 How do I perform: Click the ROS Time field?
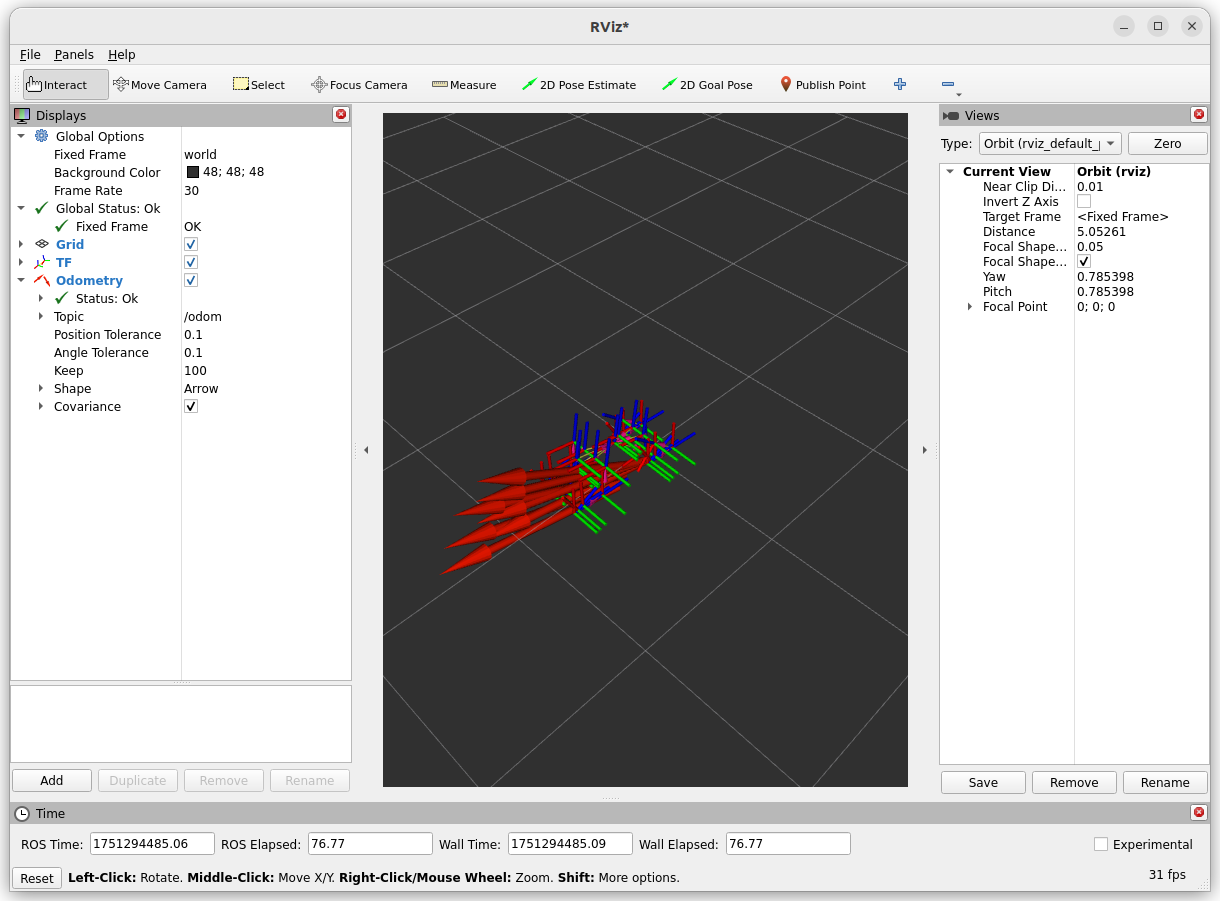click(x=152, y=843)
